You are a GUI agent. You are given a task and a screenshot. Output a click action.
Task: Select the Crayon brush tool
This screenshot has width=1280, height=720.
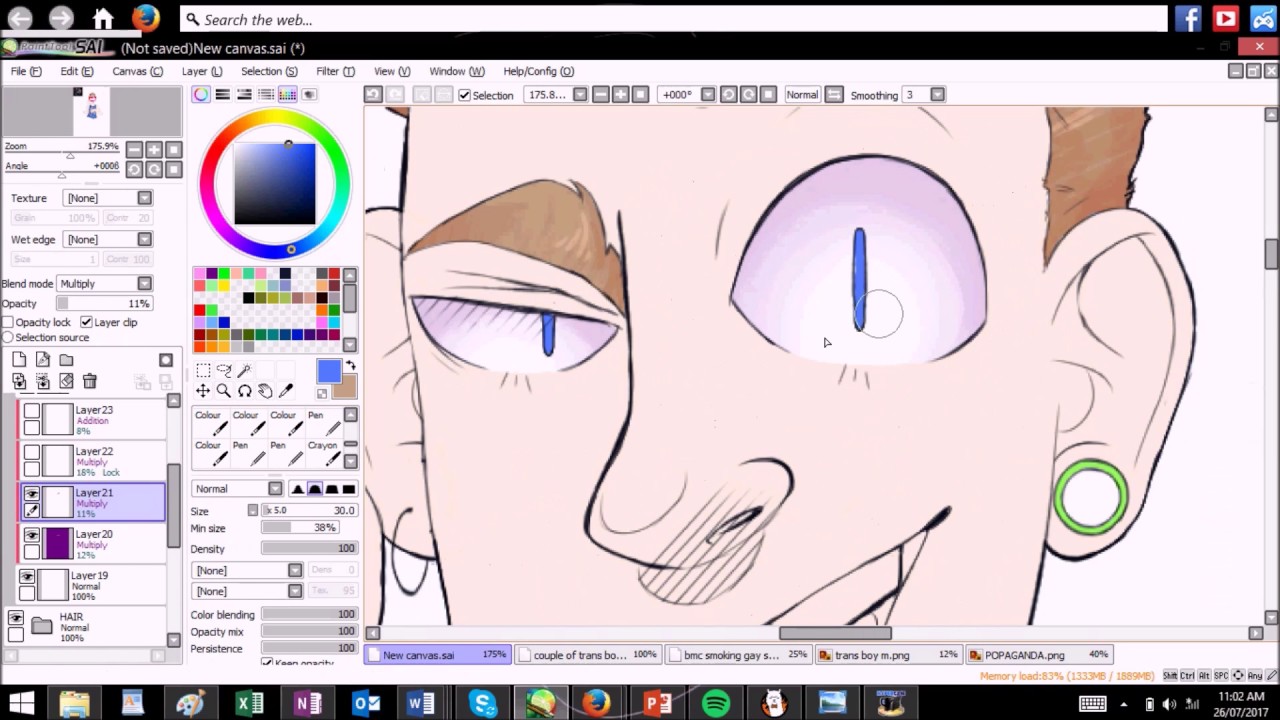[x=323, y=452]
